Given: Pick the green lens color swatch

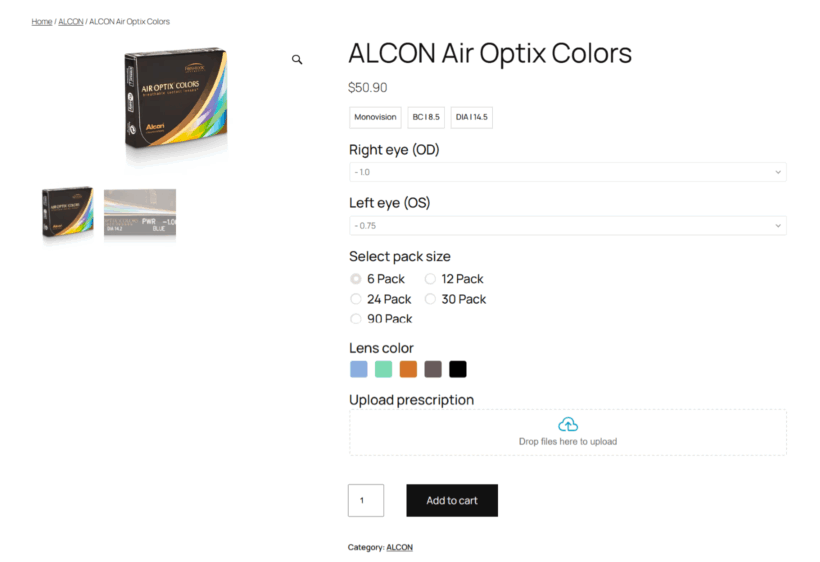Looking at the screenshot, I should click(x=383, y=369).
